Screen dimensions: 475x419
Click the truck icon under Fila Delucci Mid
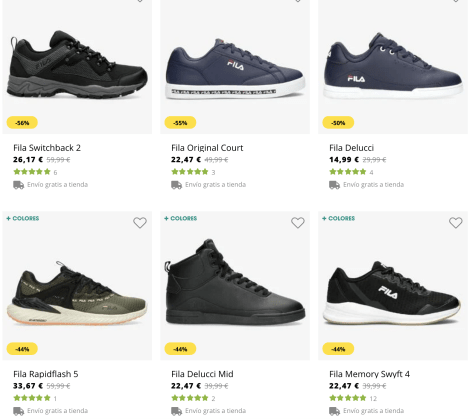177,411
